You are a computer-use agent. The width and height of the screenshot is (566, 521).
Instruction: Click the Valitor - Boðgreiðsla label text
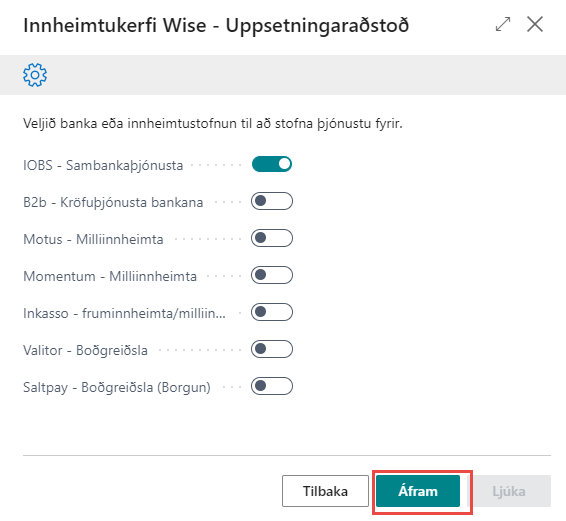click(x=85, y=350)
